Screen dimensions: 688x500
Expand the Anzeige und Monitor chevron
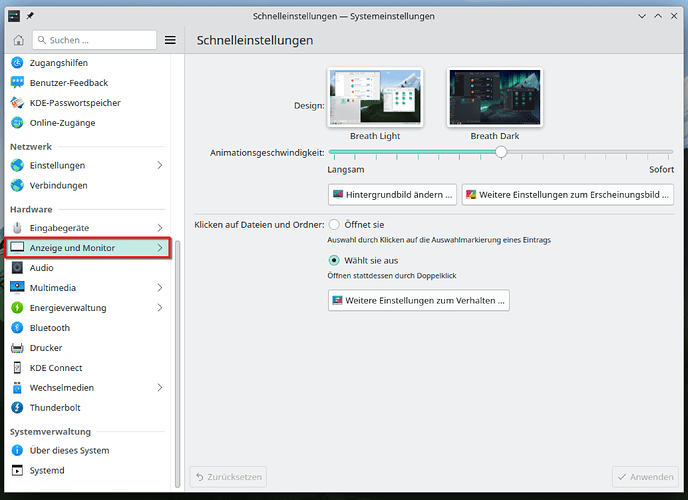[x=160, y=248]
